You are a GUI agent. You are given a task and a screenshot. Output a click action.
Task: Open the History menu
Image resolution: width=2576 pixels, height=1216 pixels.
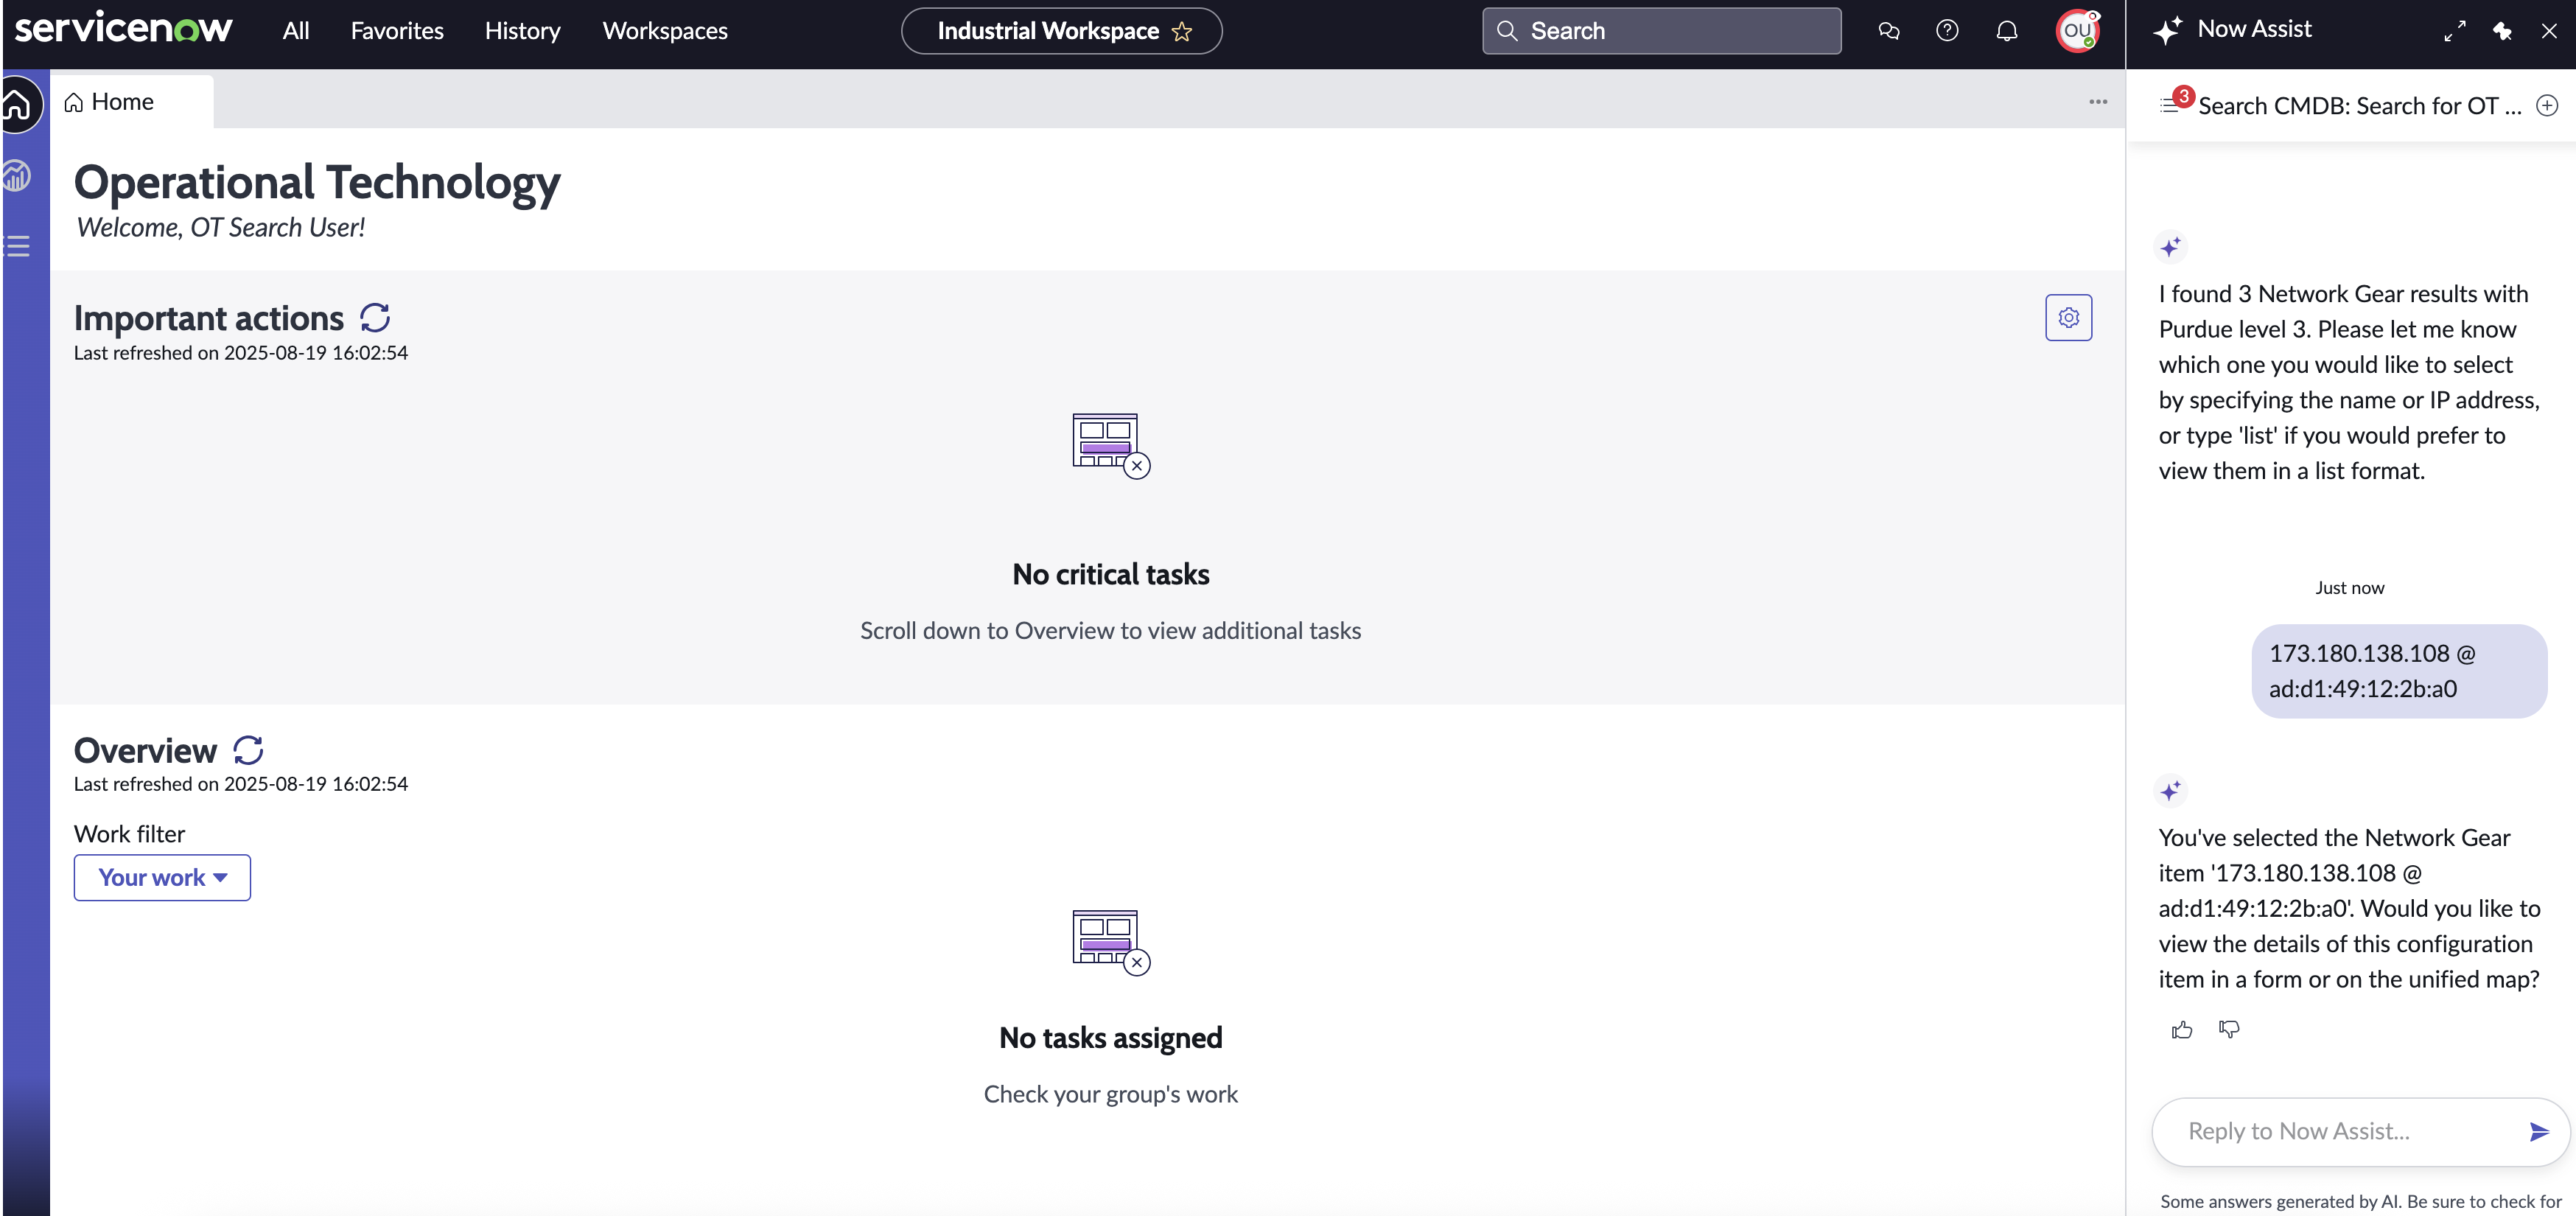coord(522,31)
